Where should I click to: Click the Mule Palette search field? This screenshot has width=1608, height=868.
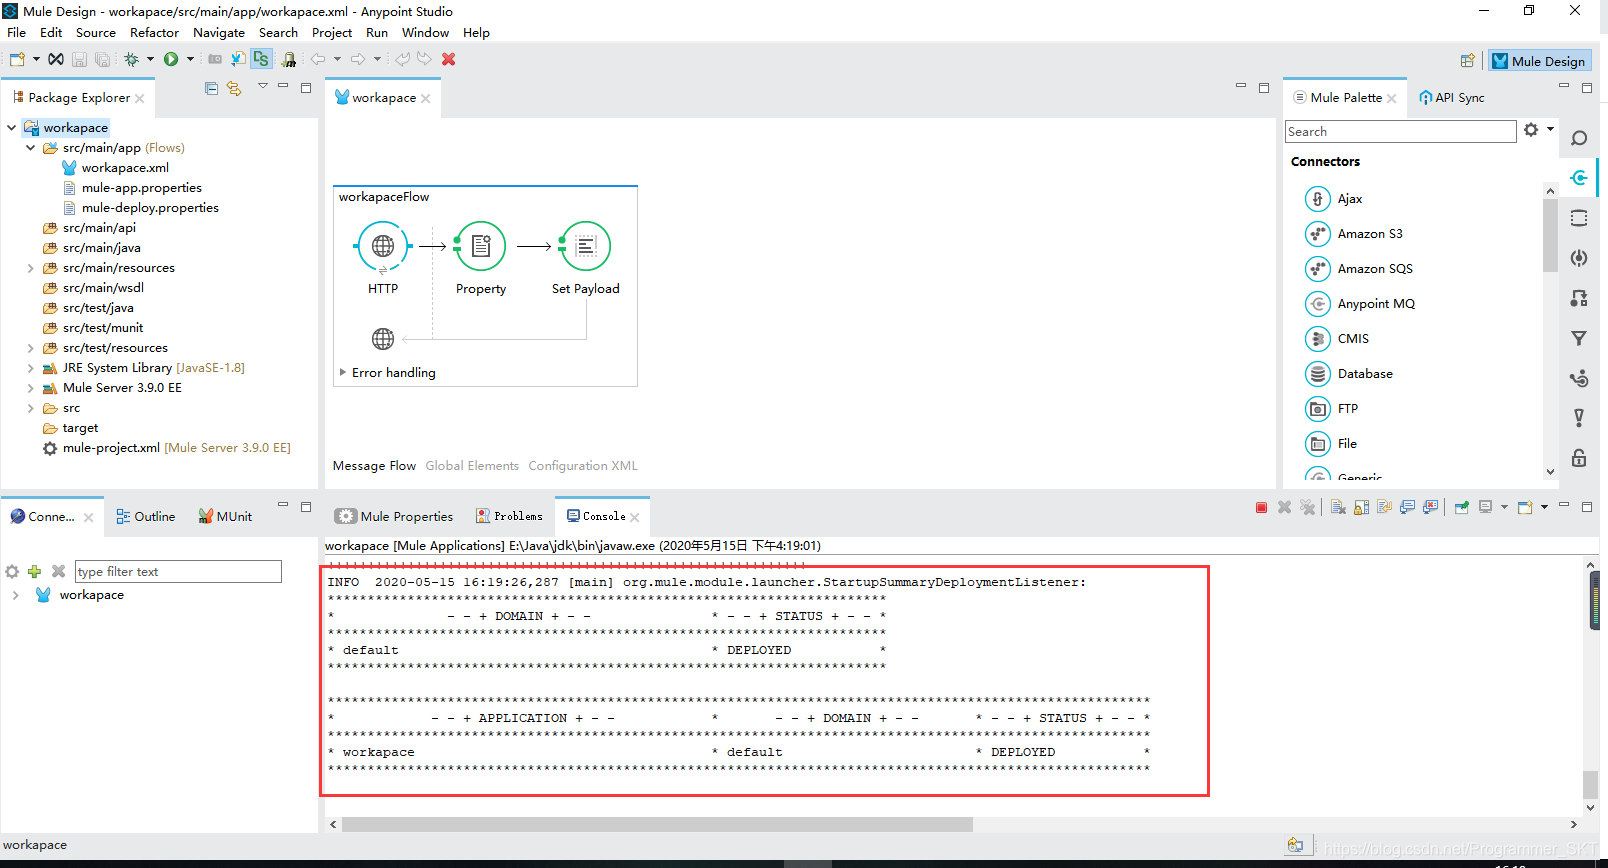coord(1400,132)
